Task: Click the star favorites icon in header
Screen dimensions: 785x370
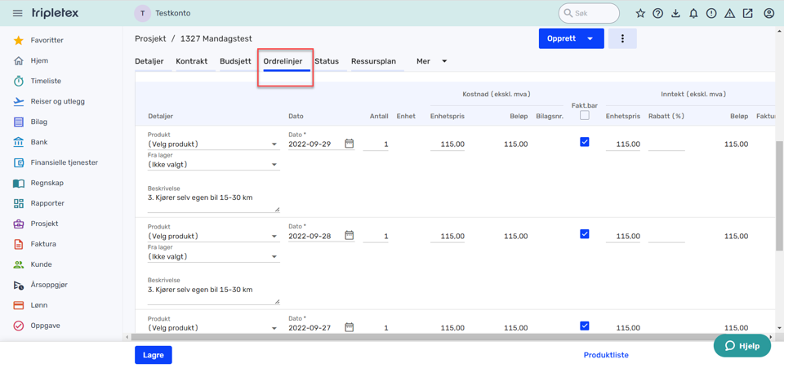Action: point(640,14)
